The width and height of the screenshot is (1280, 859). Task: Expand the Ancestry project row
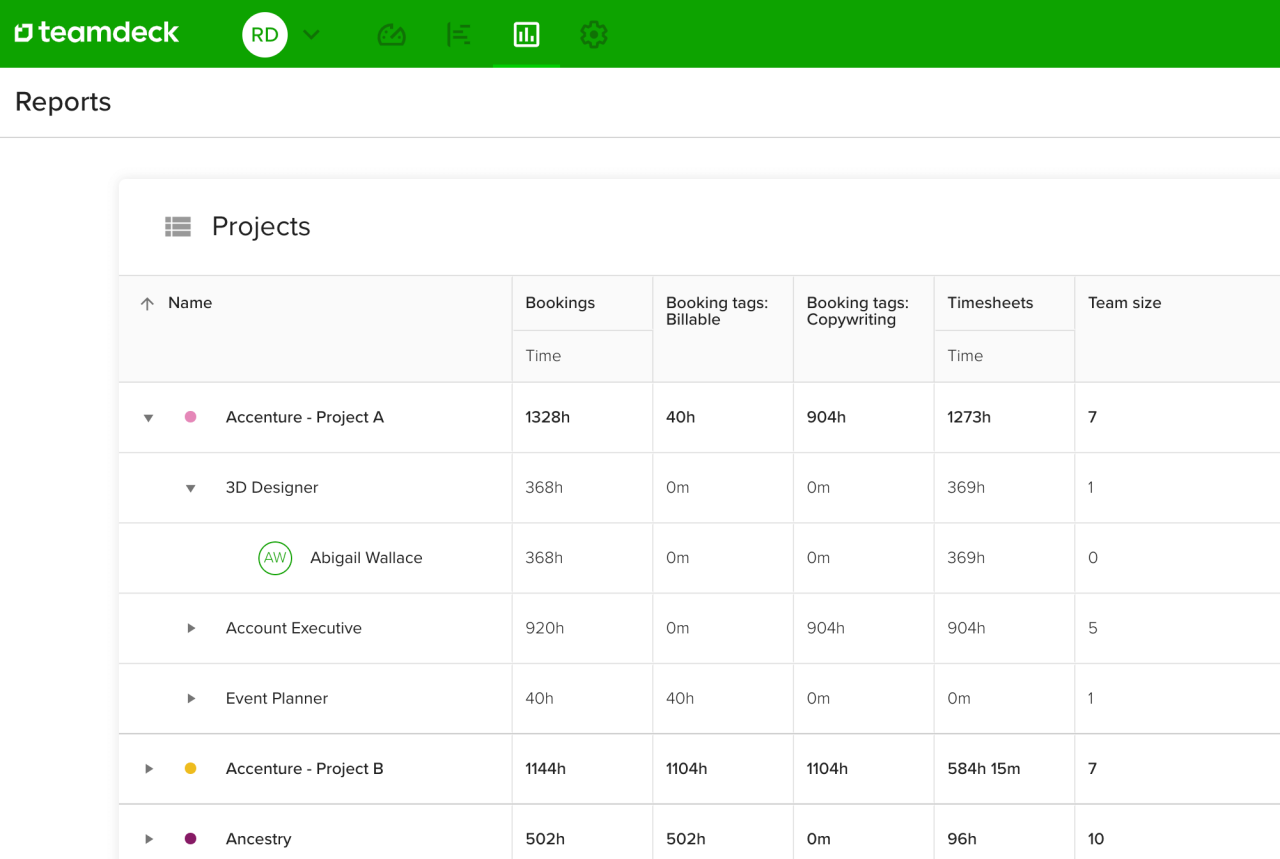point(148,839)
